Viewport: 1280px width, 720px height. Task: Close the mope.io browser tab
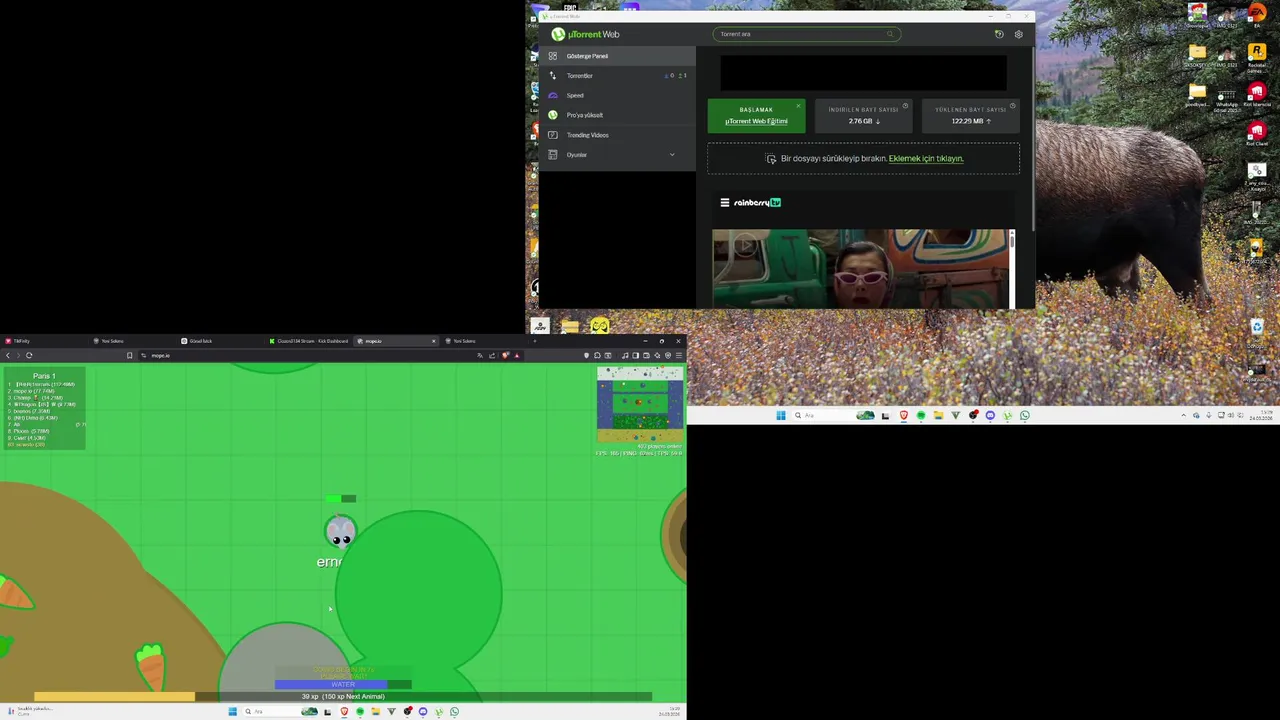(433, 341)
